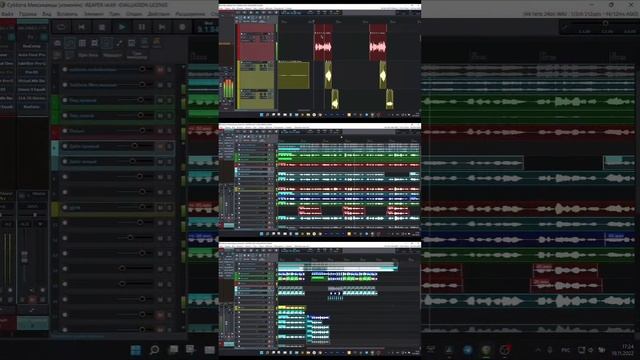Click the first icon in the main toolbar
Image resolution: width=640 pixels, height=360 pixels.
click(x=58, y=43)
